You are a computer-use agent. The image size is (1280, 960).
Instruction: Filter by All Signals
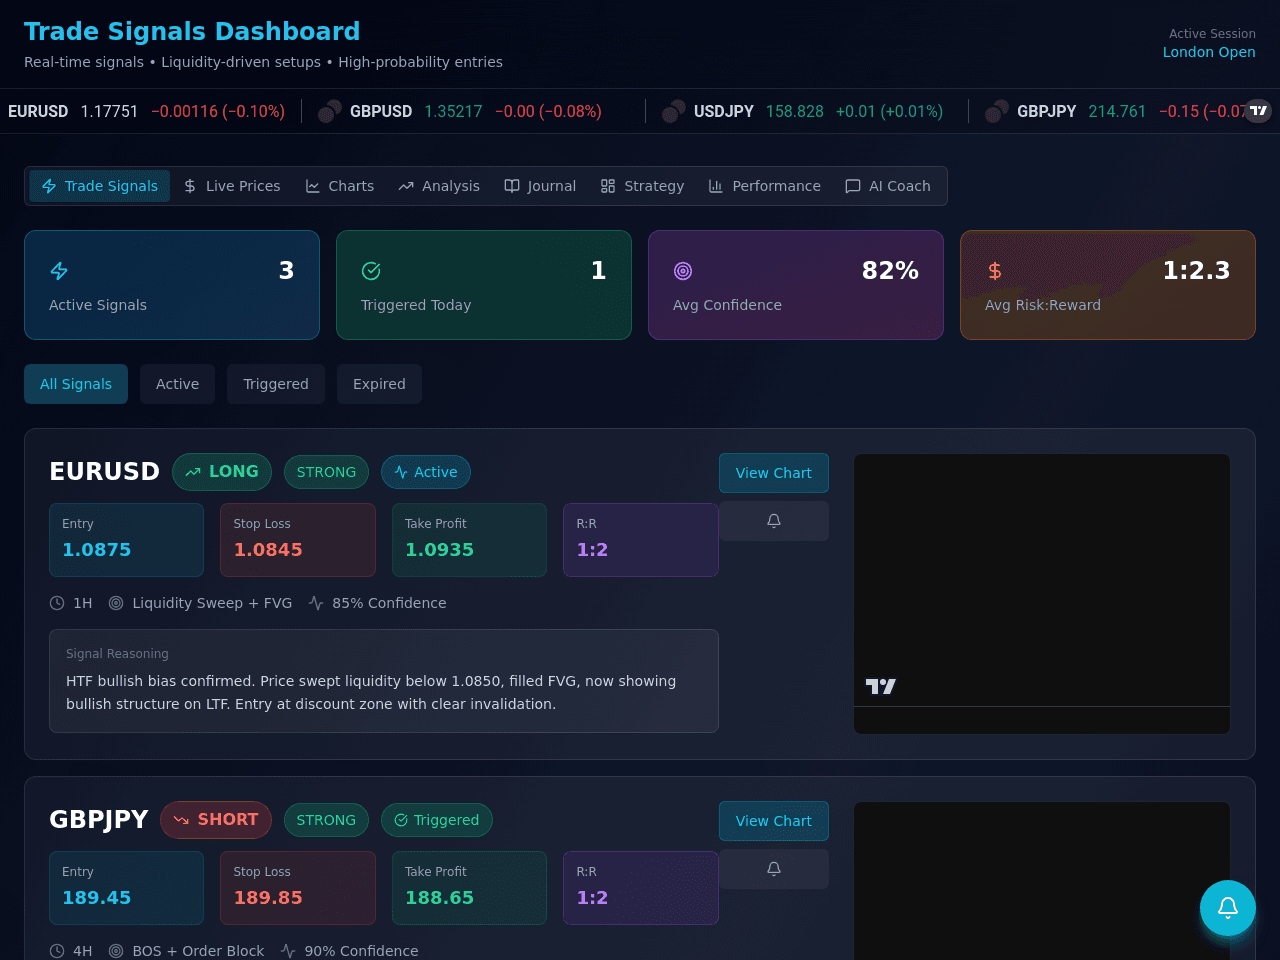coord(76,384)
